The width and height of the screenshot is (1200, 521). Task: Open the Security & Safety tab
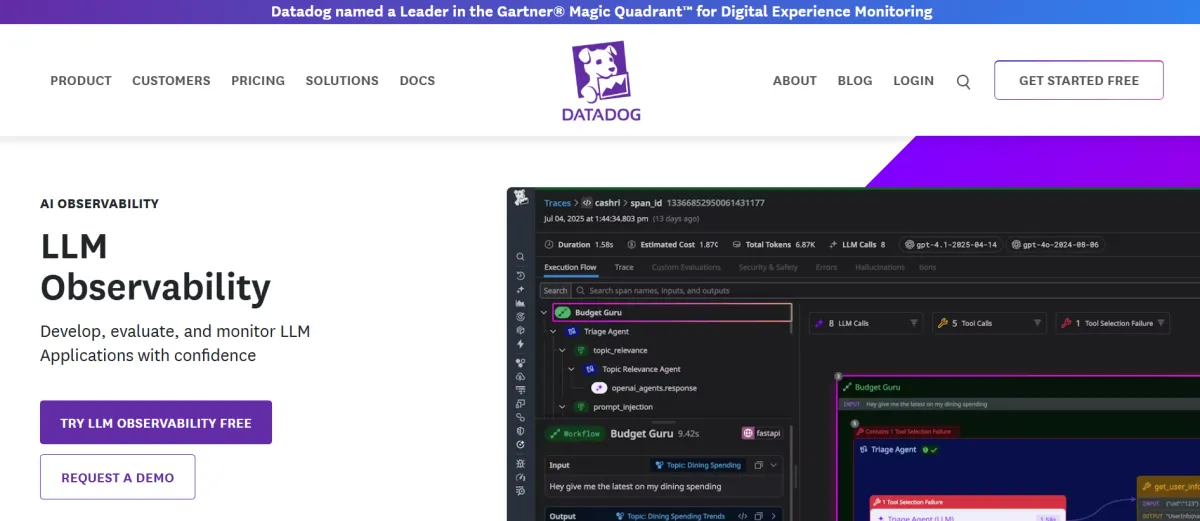[x=768, y=267]
